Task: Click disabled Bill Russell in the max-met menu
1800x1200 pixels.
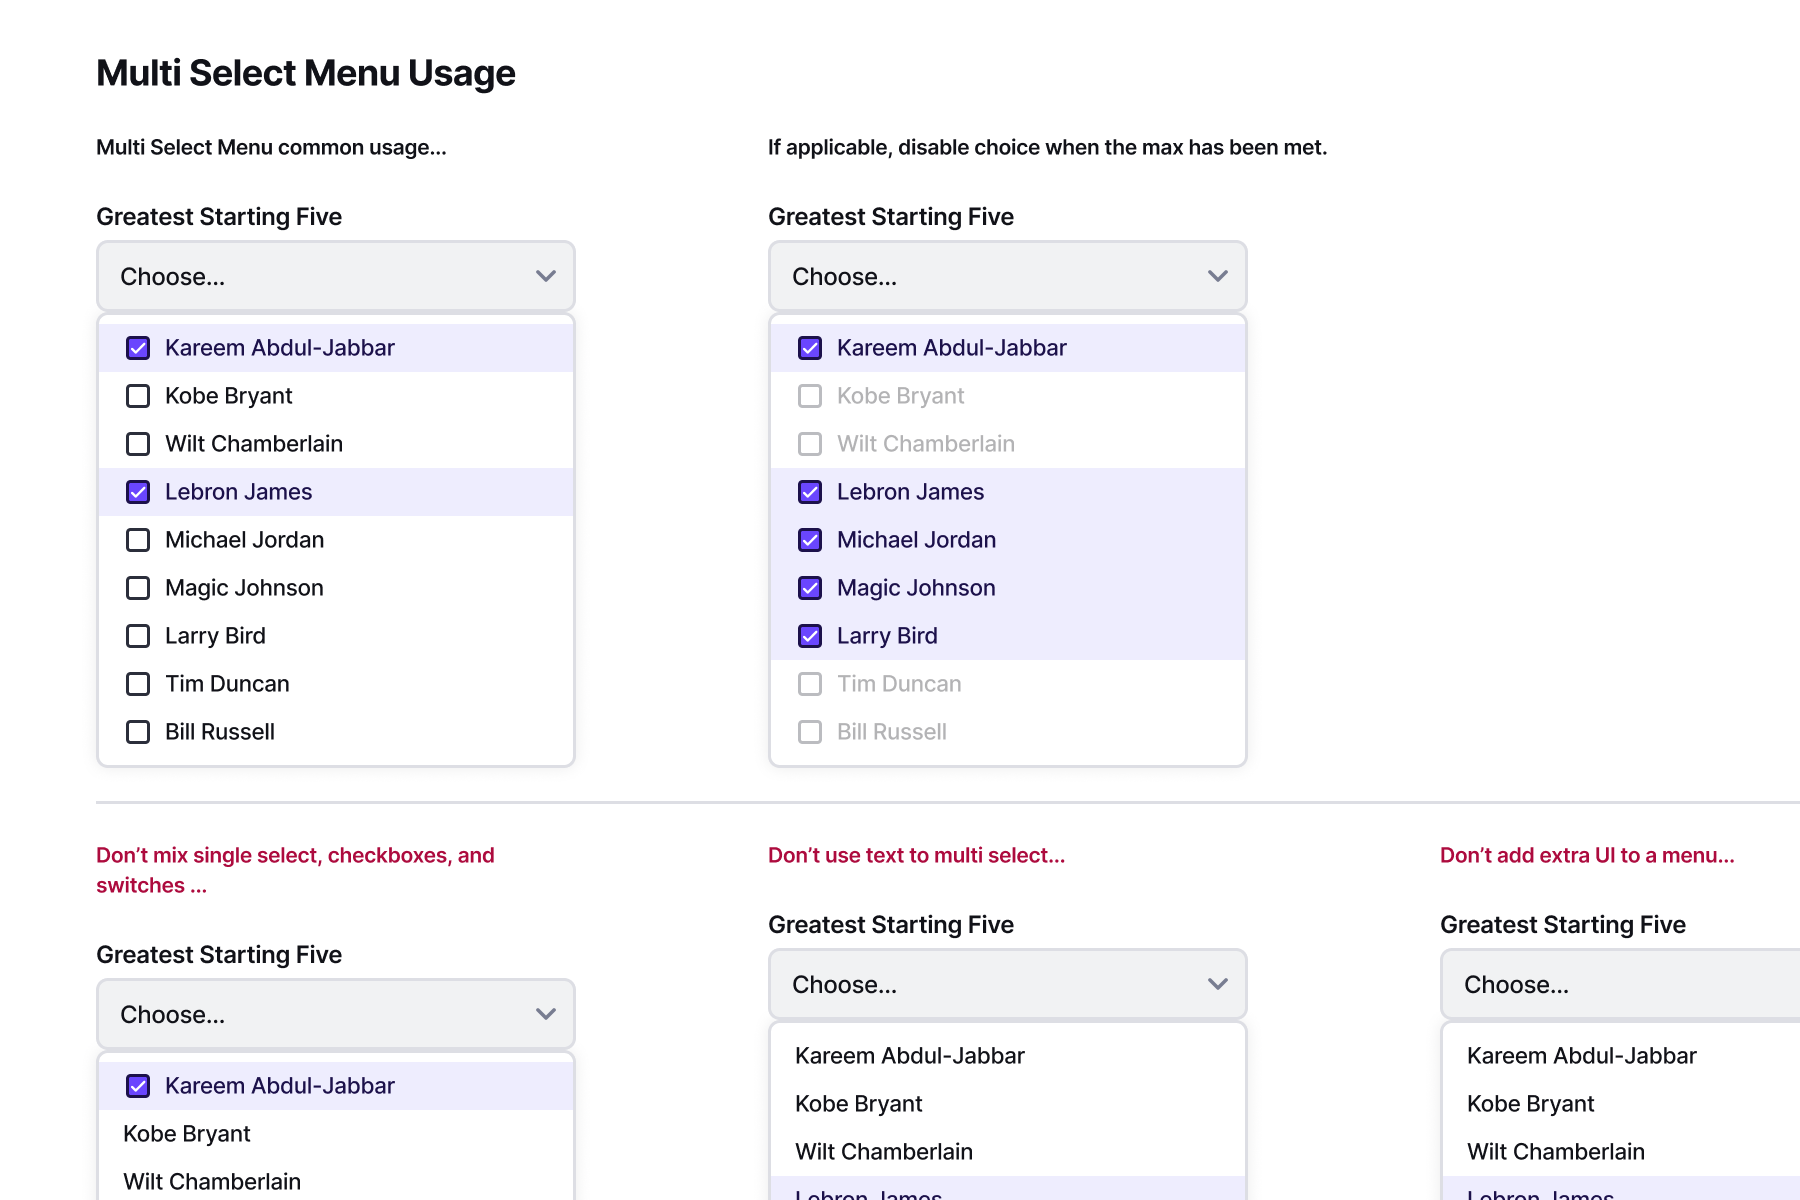Action: pyautogui.click(x=1008, y=732)
